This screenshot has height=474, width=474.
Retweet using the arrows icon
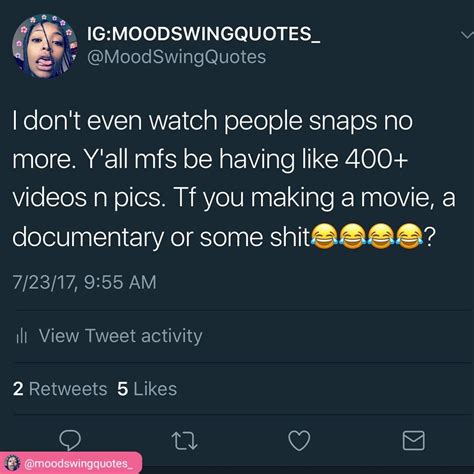point(184,441)
